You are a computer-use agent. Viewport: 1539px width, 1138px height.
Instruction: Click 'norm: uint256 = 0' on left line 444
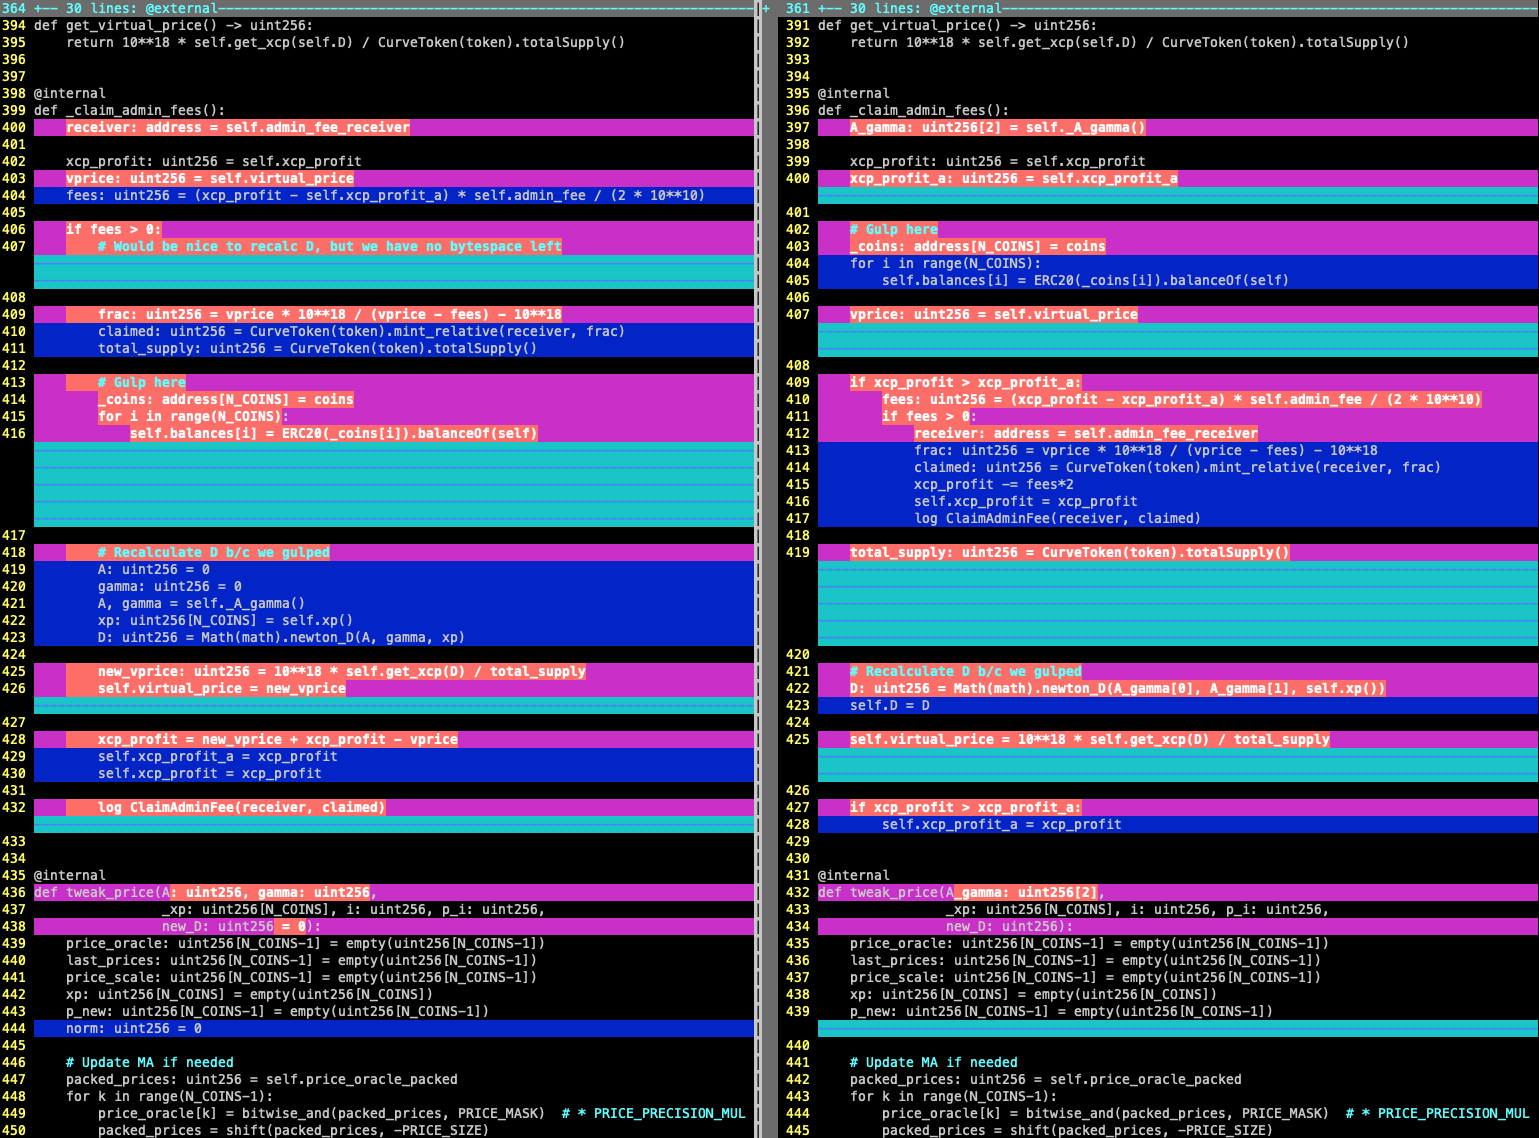(134, 1028)
